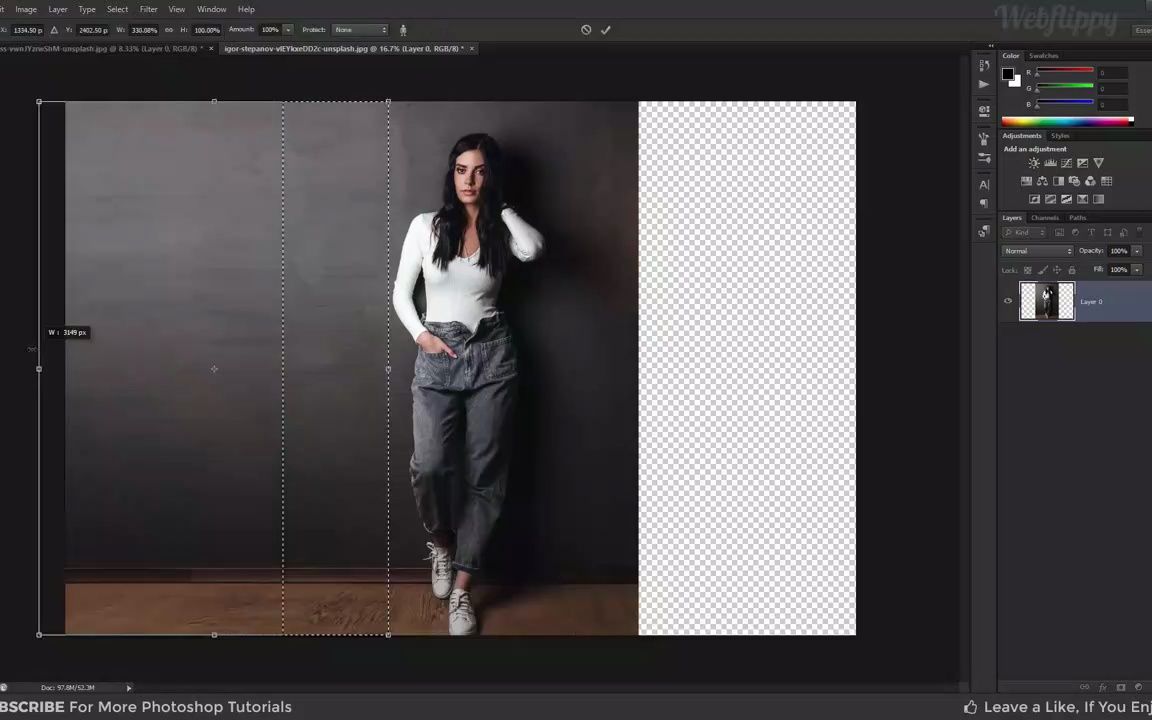
Task: Close the igor-stepanov document tab
Action: pyautogui.click(x=472, y=48)
